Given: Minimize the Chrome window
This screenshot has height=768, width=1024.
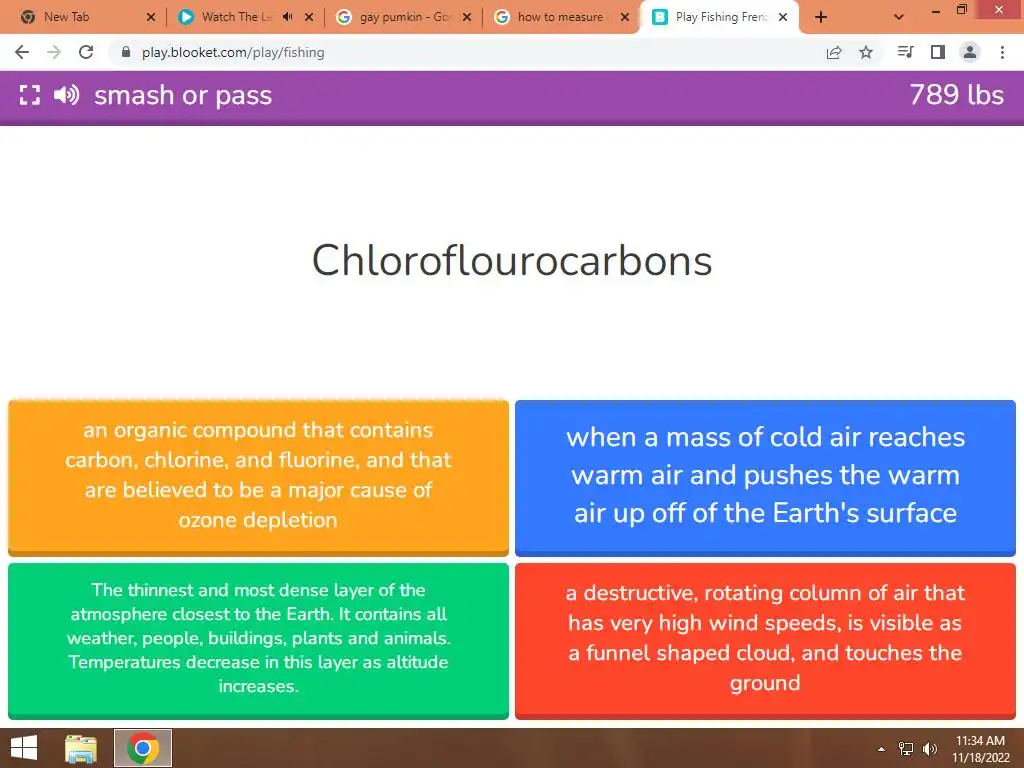Looking at the screenshot, I should pyautogui.click(x=935, y=10).
